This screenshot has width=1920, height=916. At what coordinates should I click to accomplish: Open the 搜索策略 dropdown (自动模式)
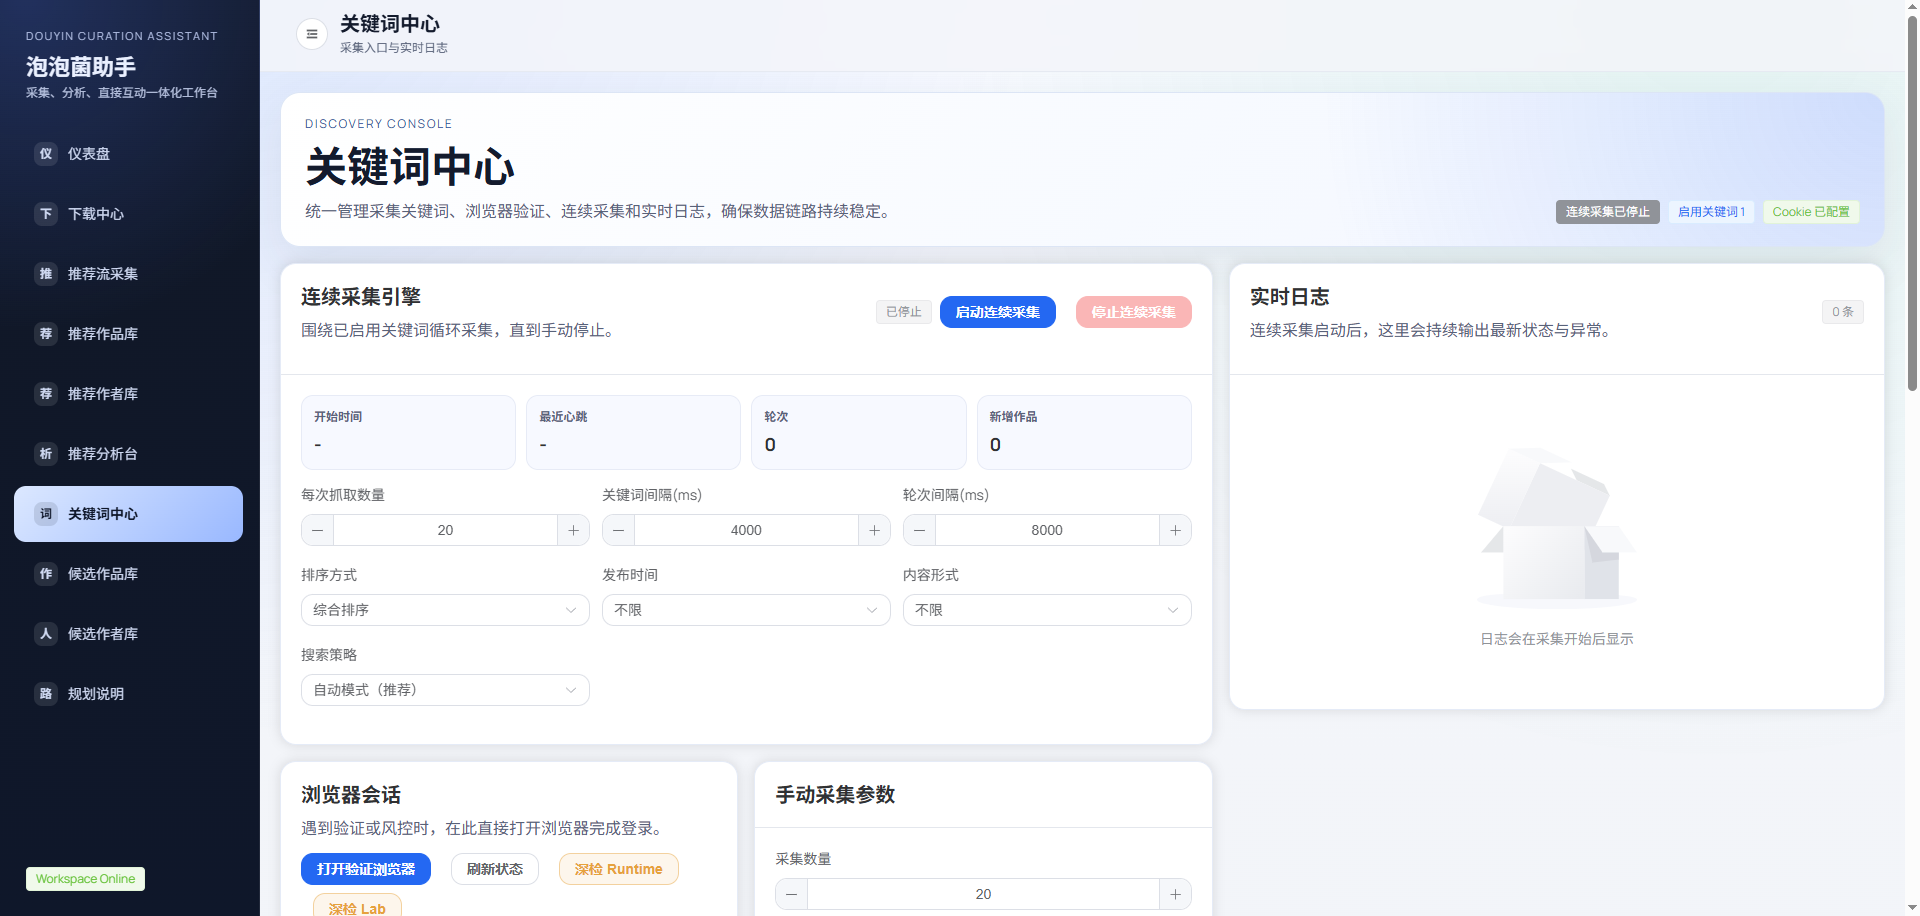445,690
